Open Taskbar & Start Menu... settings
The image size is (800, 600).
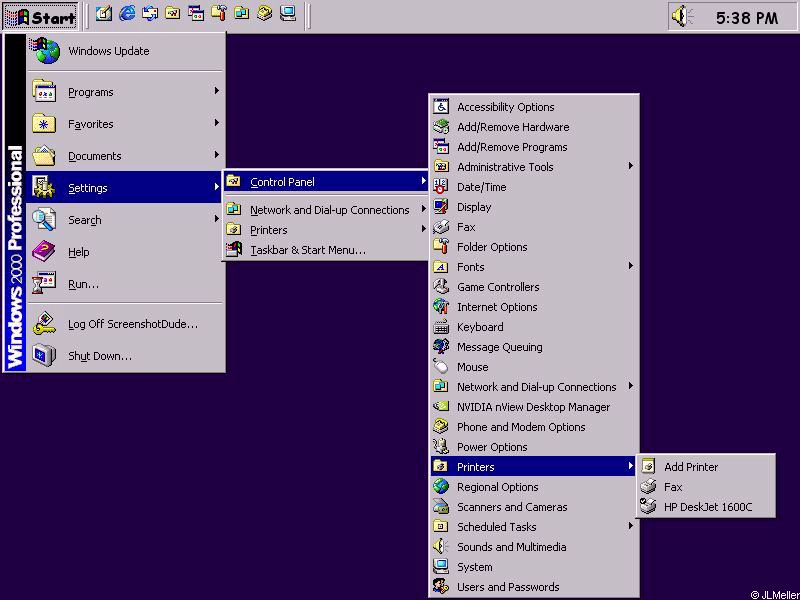click(x=326, y=250)
